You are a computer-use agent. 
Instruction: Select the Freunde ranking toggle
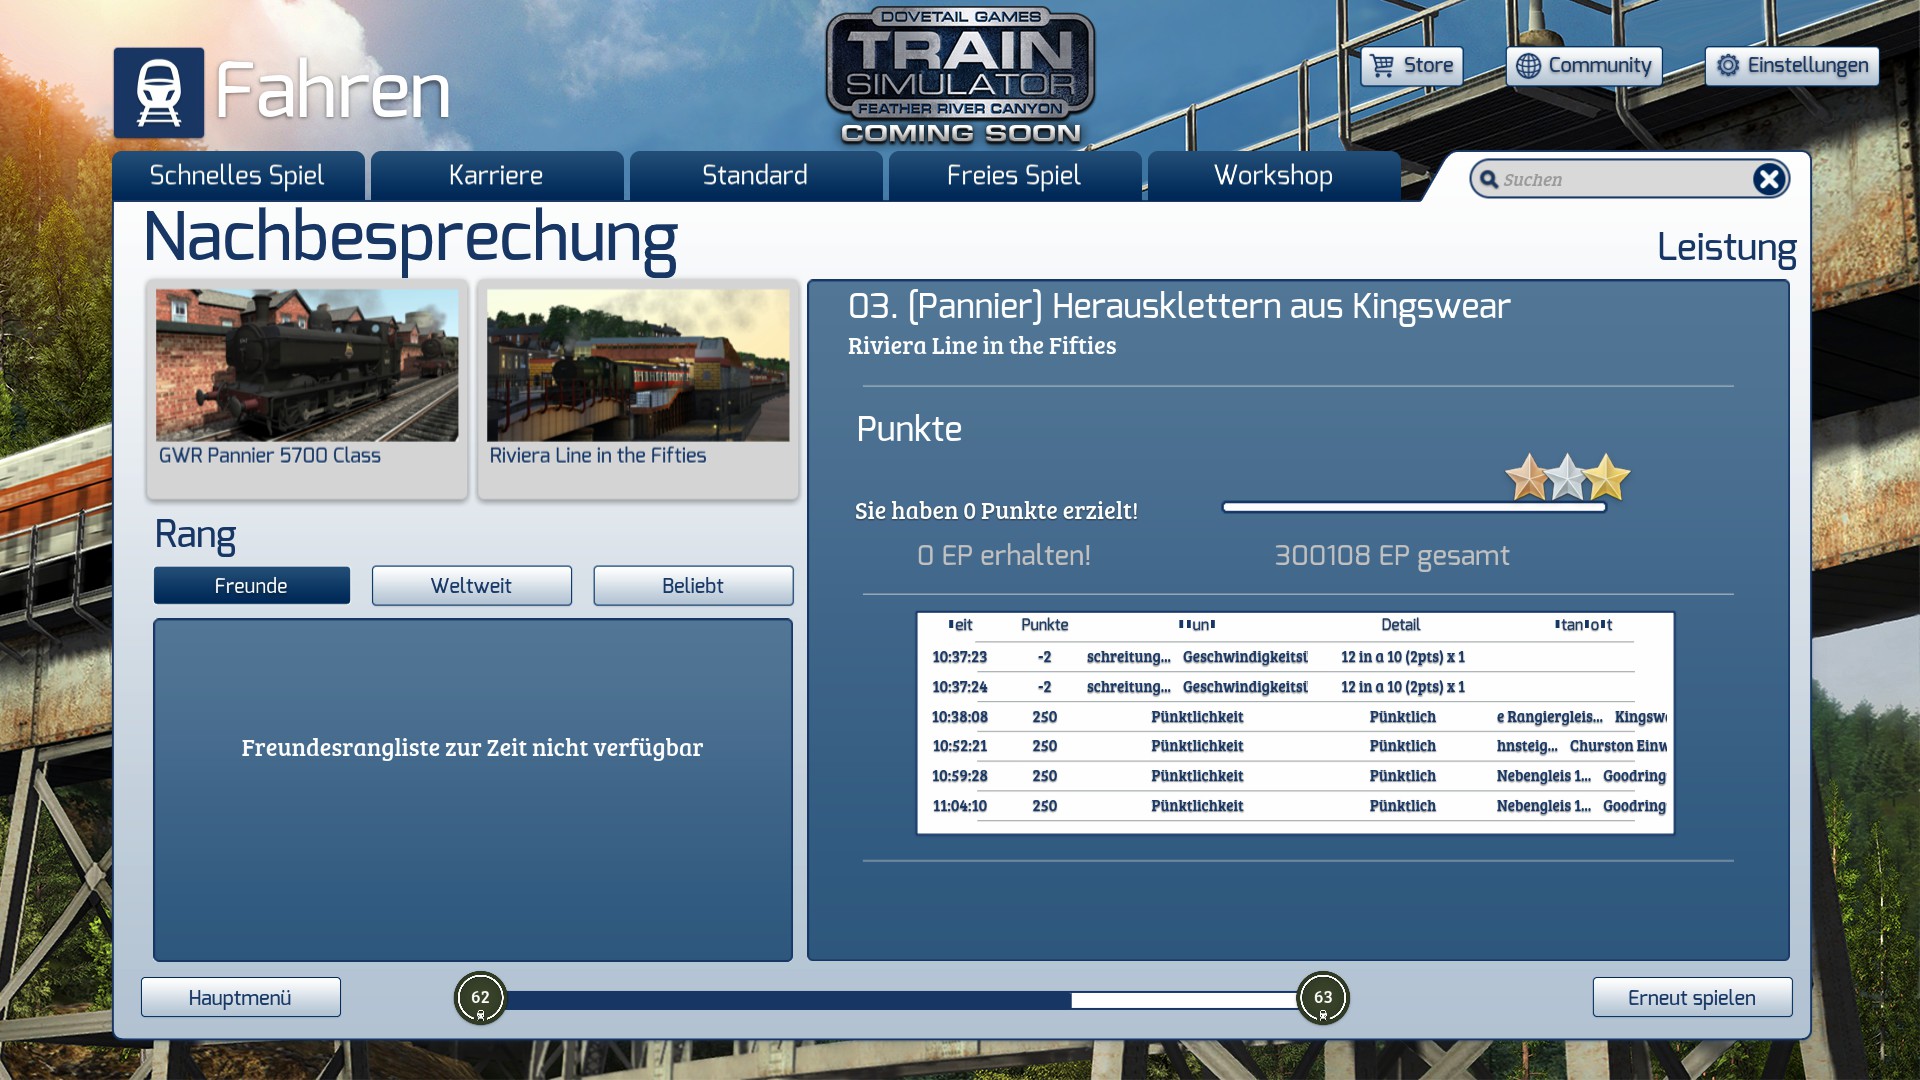click(x=251, y=586)
